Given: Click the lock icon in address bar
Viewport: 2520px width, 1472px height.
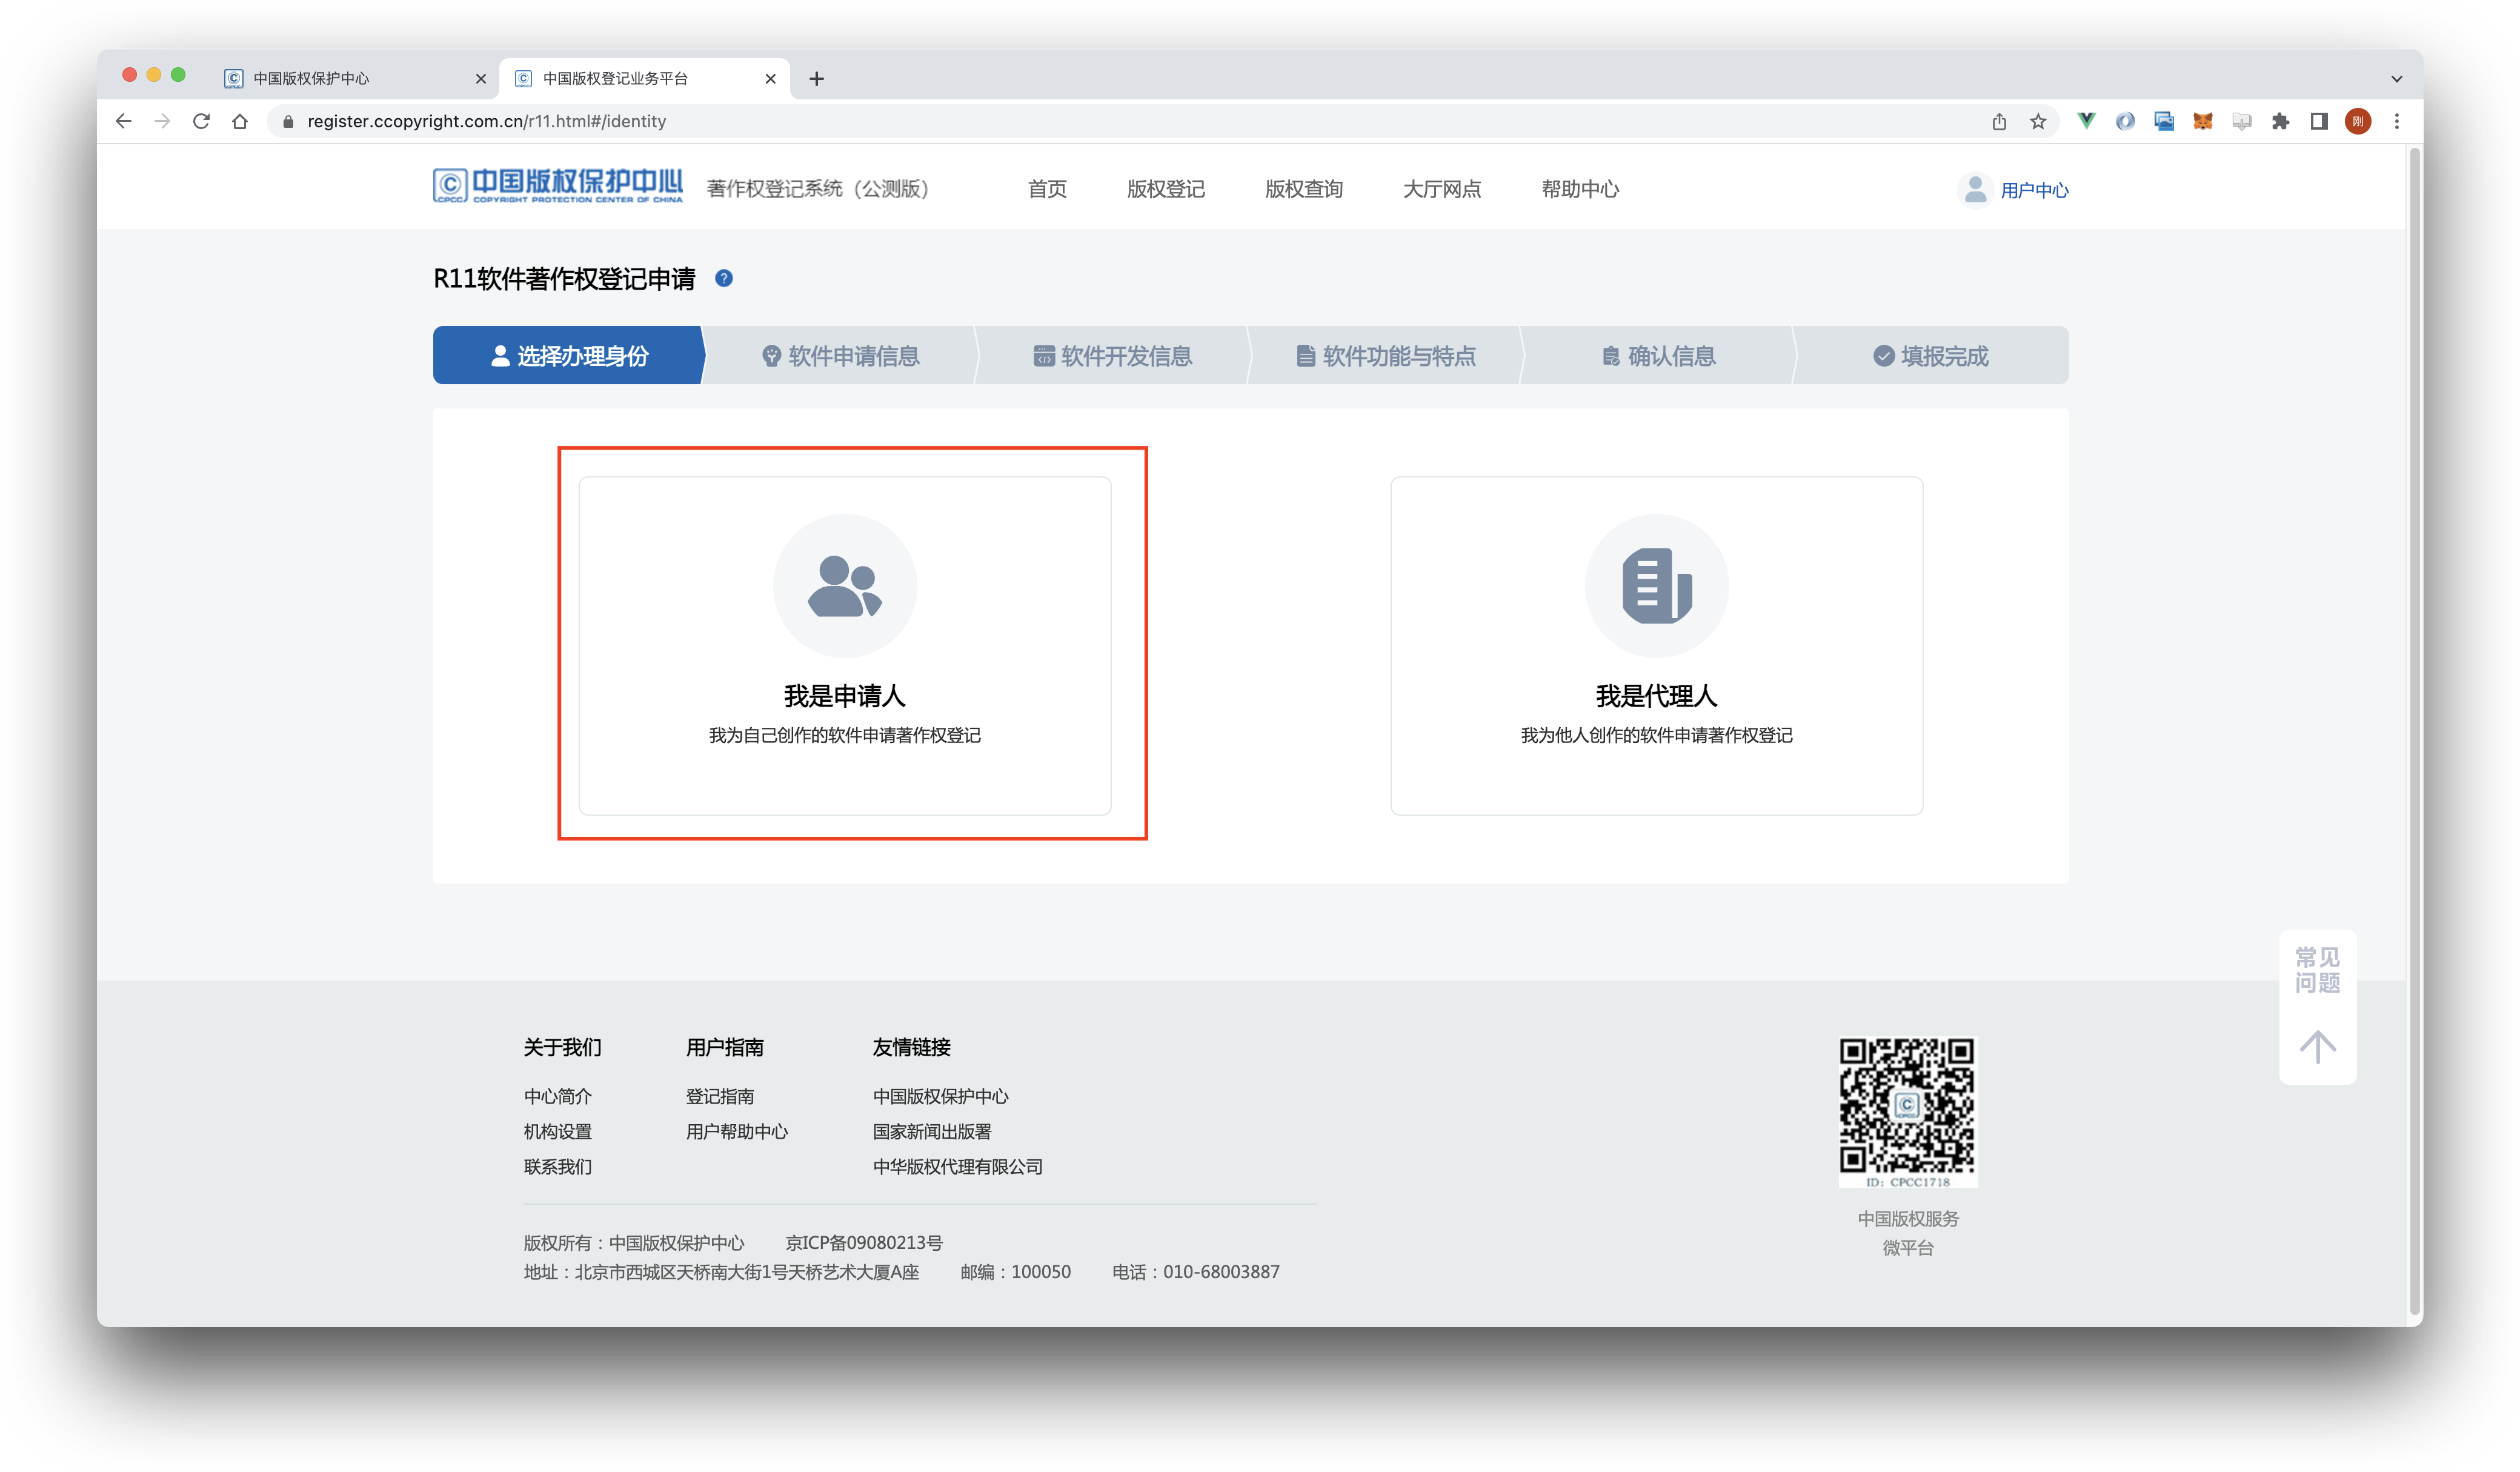Looking at the screenshot, I should 288,121.
